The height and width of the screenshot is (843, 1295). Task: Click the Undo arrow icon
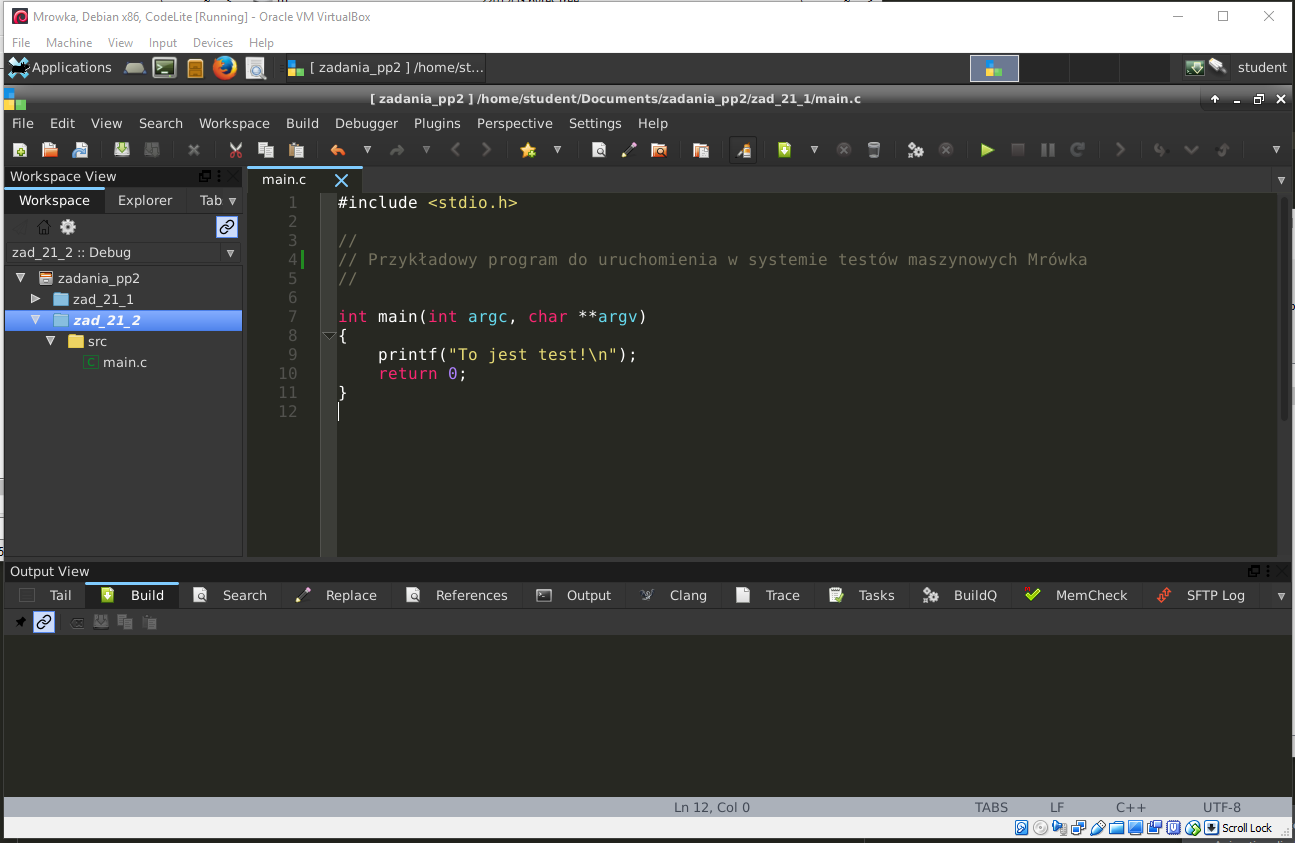pos(338,150)
